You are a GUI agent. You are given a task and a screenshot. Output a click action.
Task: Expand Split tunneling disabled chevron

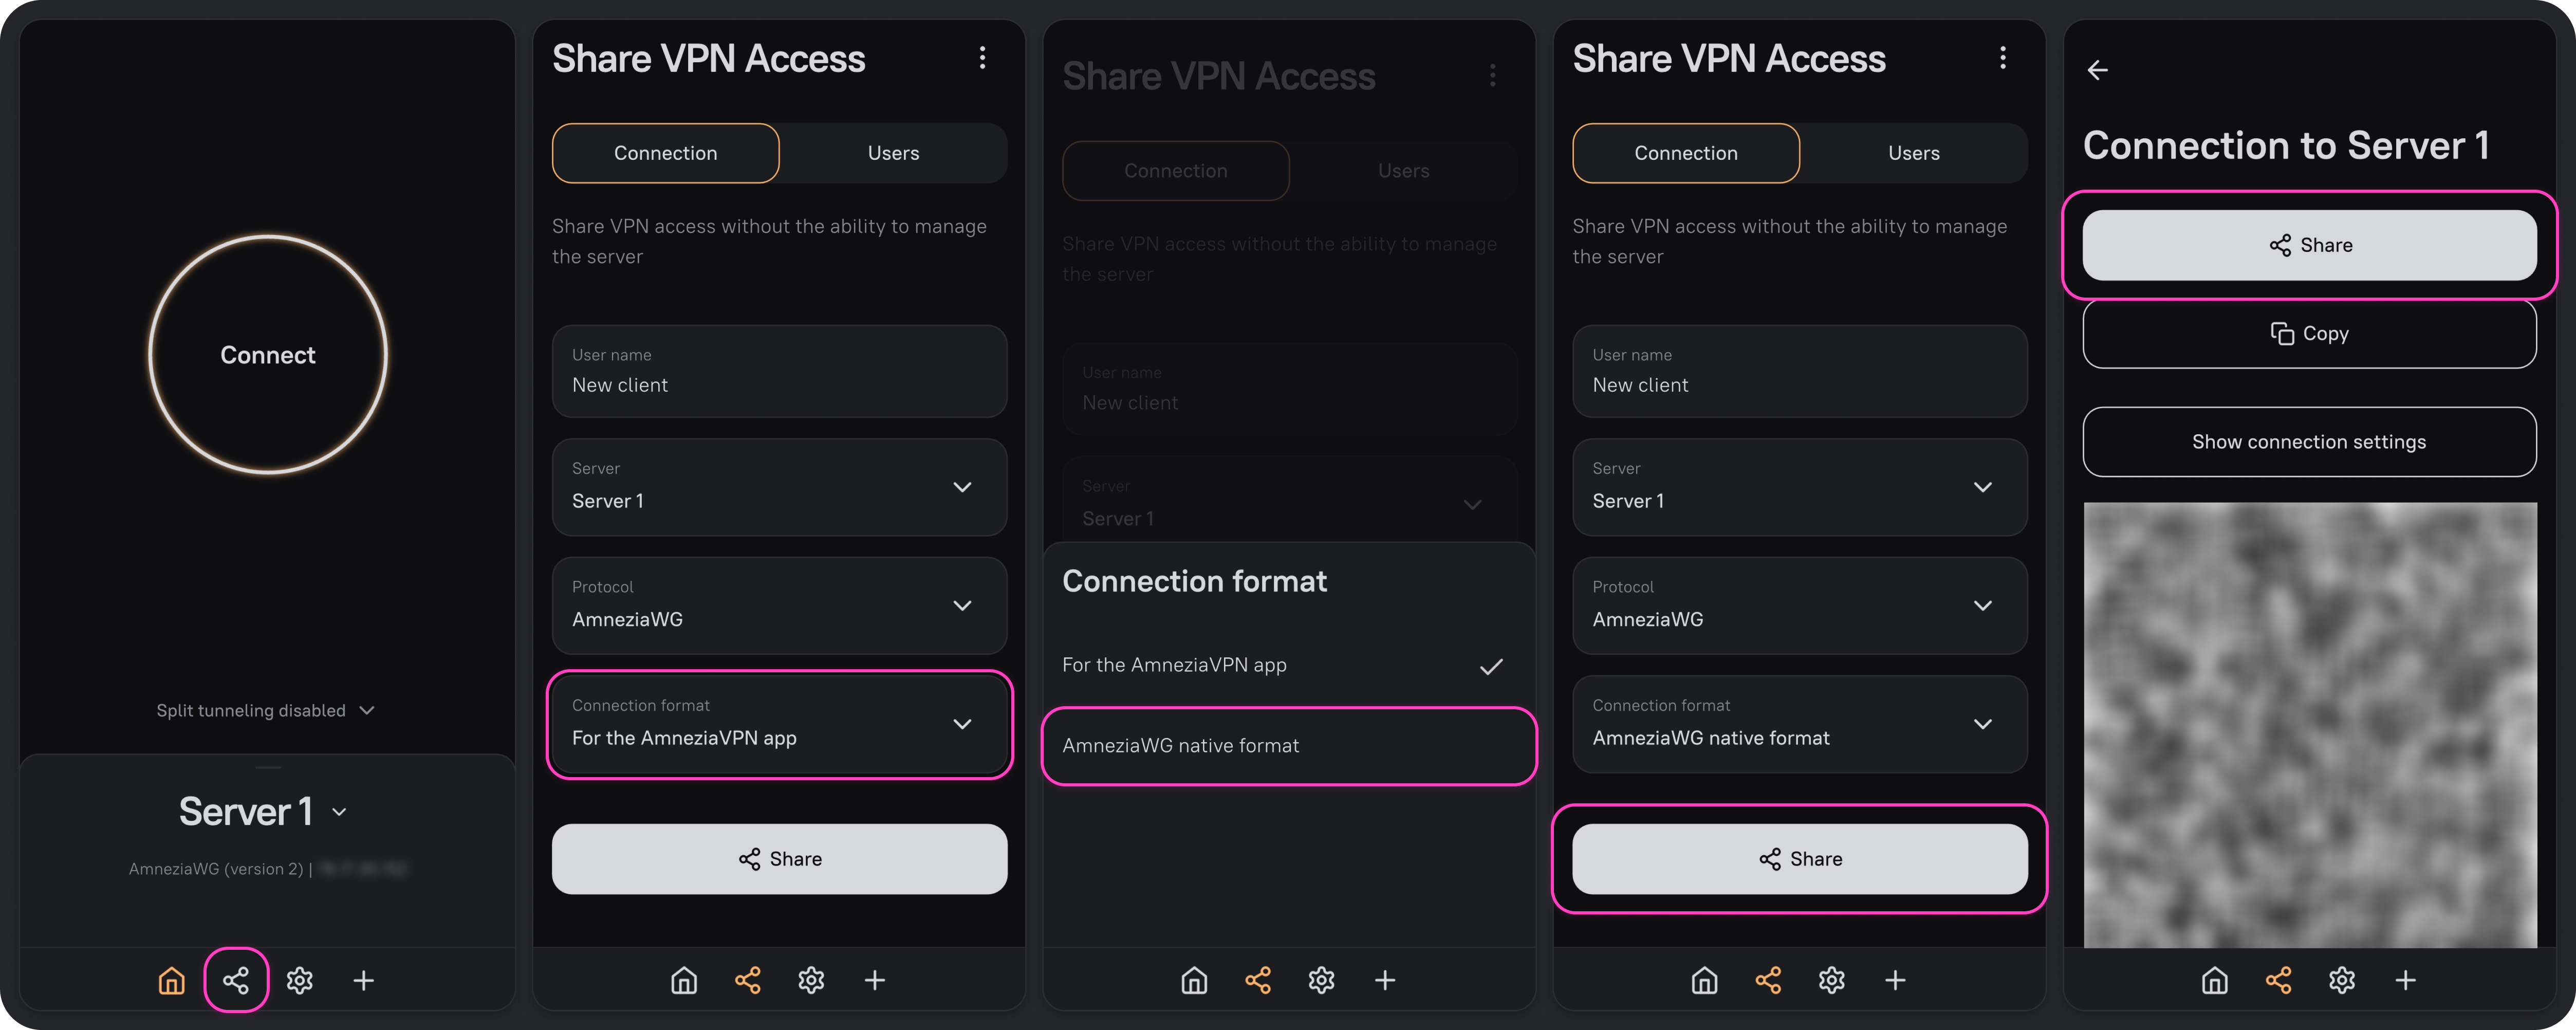[367, 711]
